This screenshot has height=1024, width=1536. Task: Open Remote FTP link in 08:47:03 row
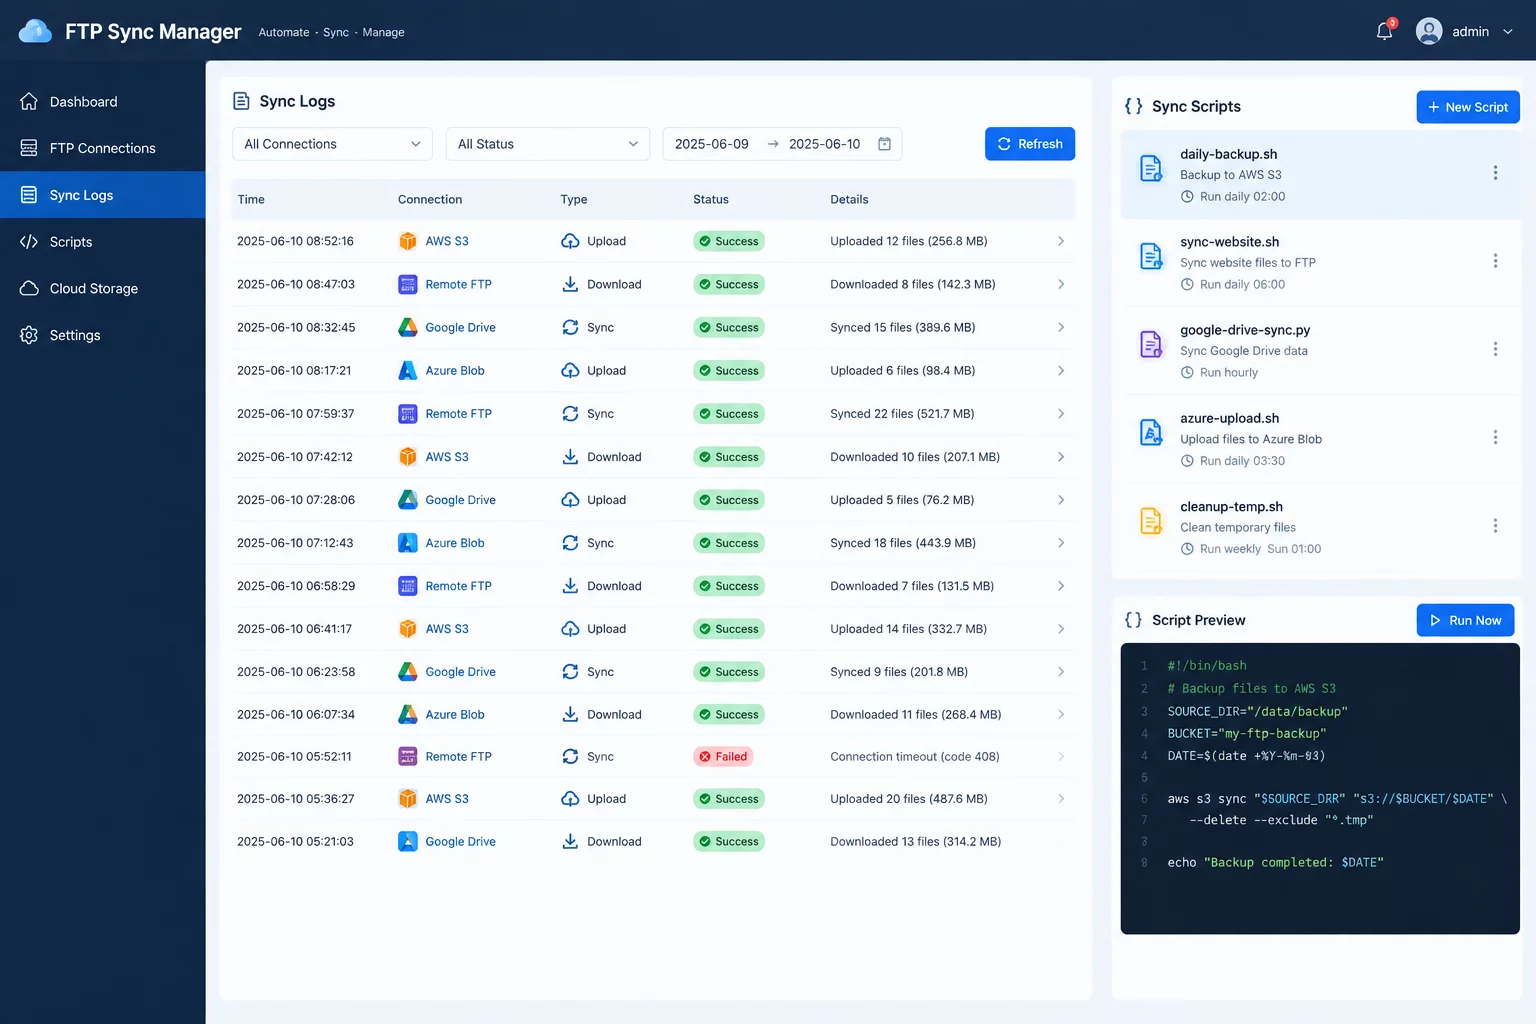point(458,284)
